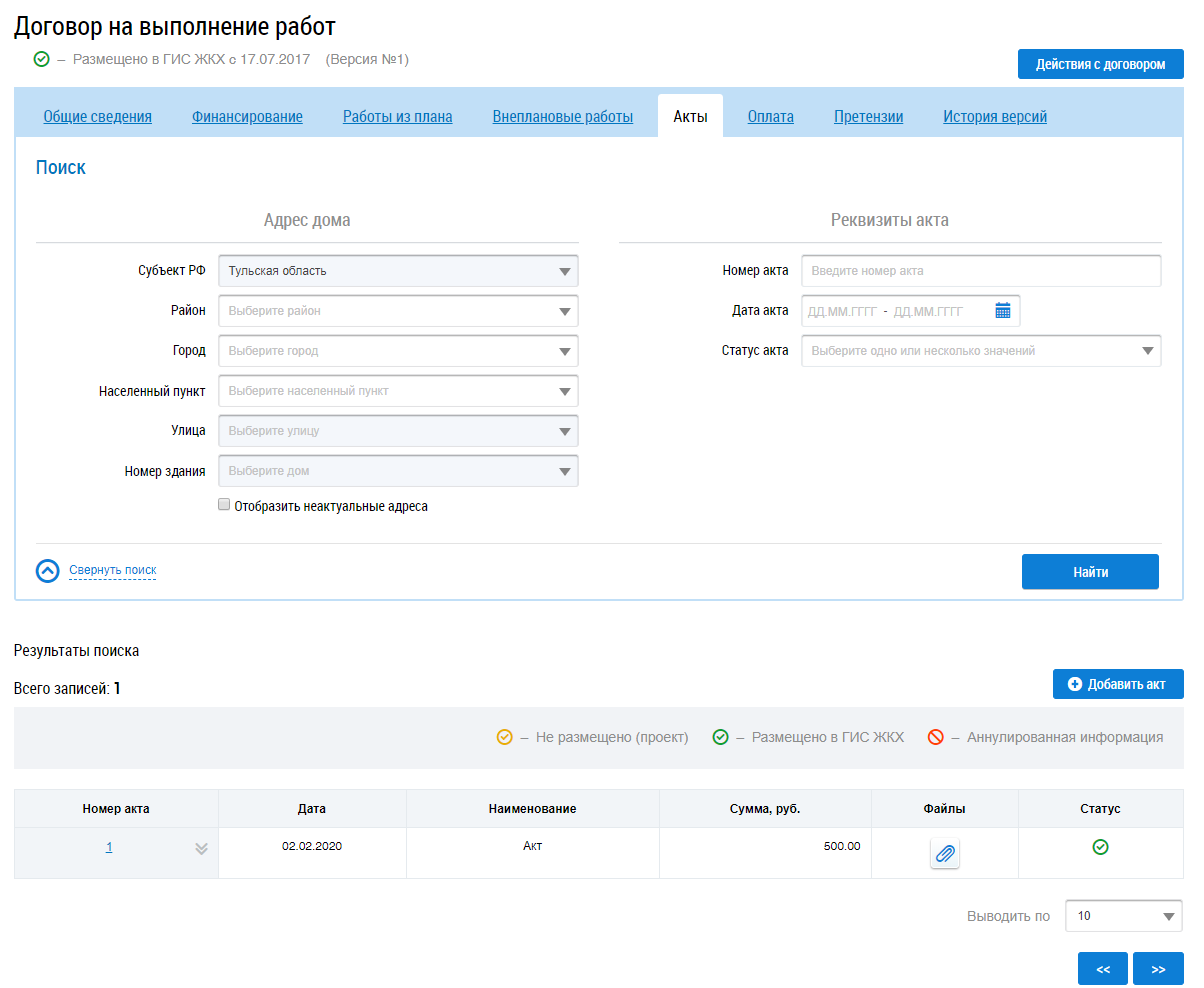Enable the show outdated addresses checkbox

click(224, 505)
